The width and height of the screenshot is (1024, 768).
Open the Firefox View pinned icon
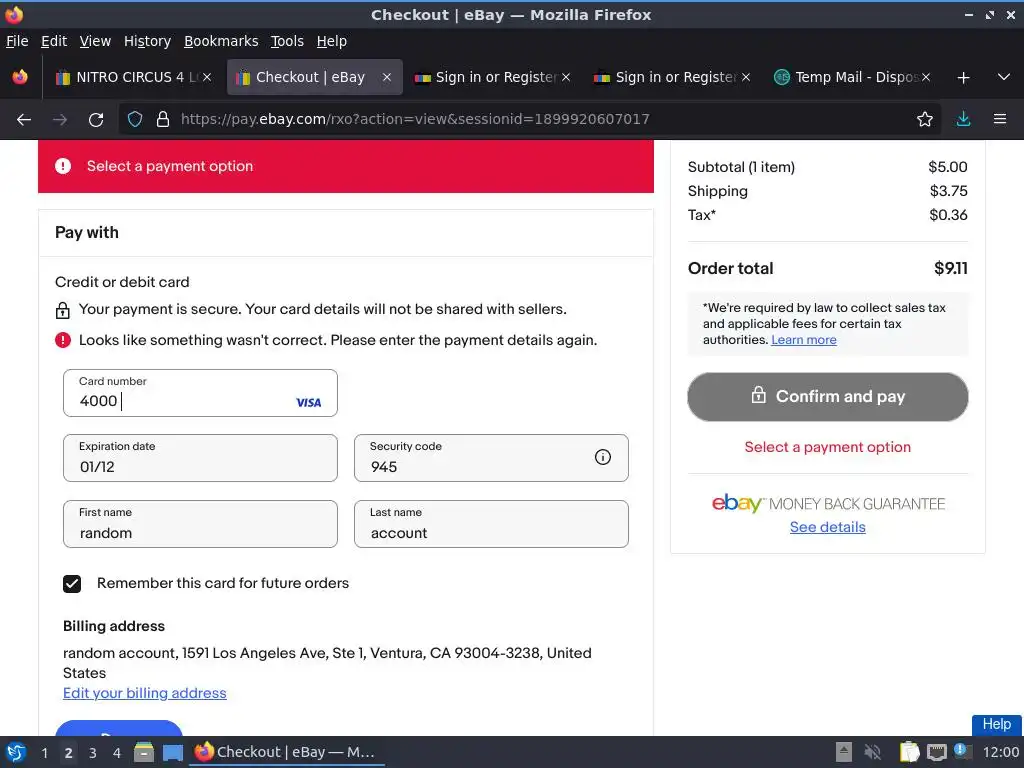click(x=20, y=77)
